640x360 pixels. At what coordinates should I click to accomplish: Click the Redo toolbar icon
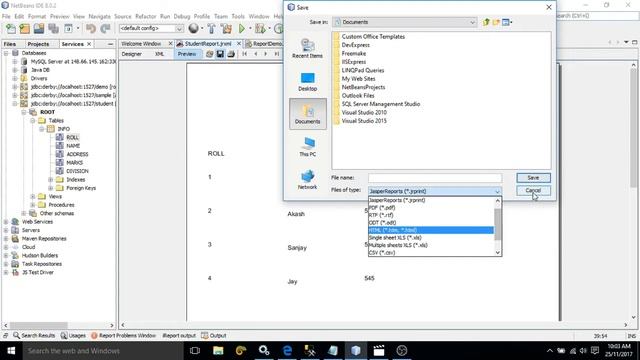(x=105, y=29)
